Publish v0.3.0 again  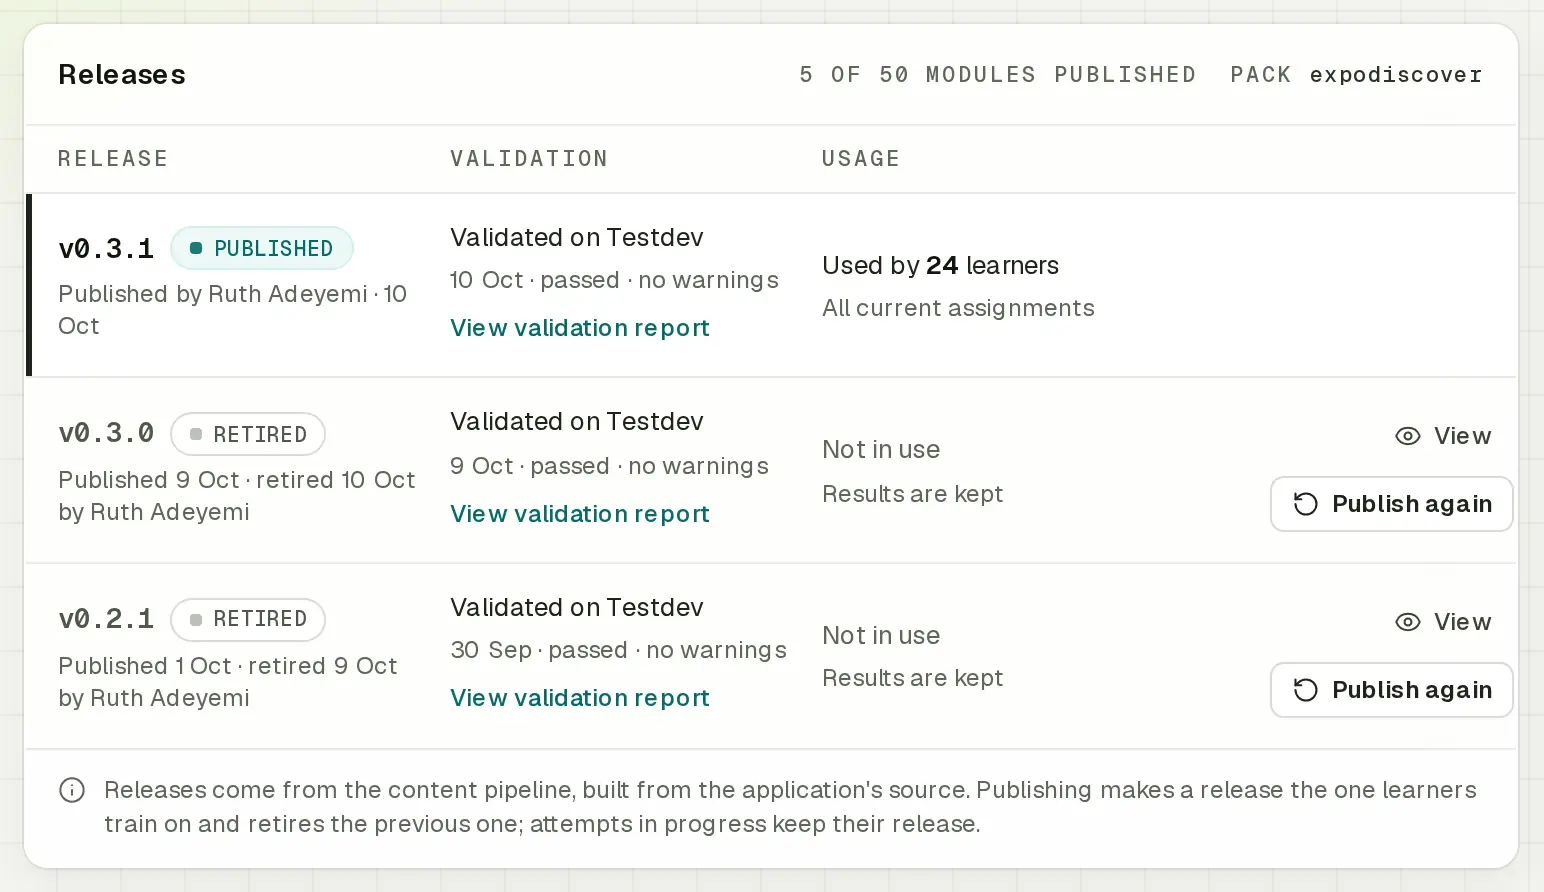pos(1391,504)
